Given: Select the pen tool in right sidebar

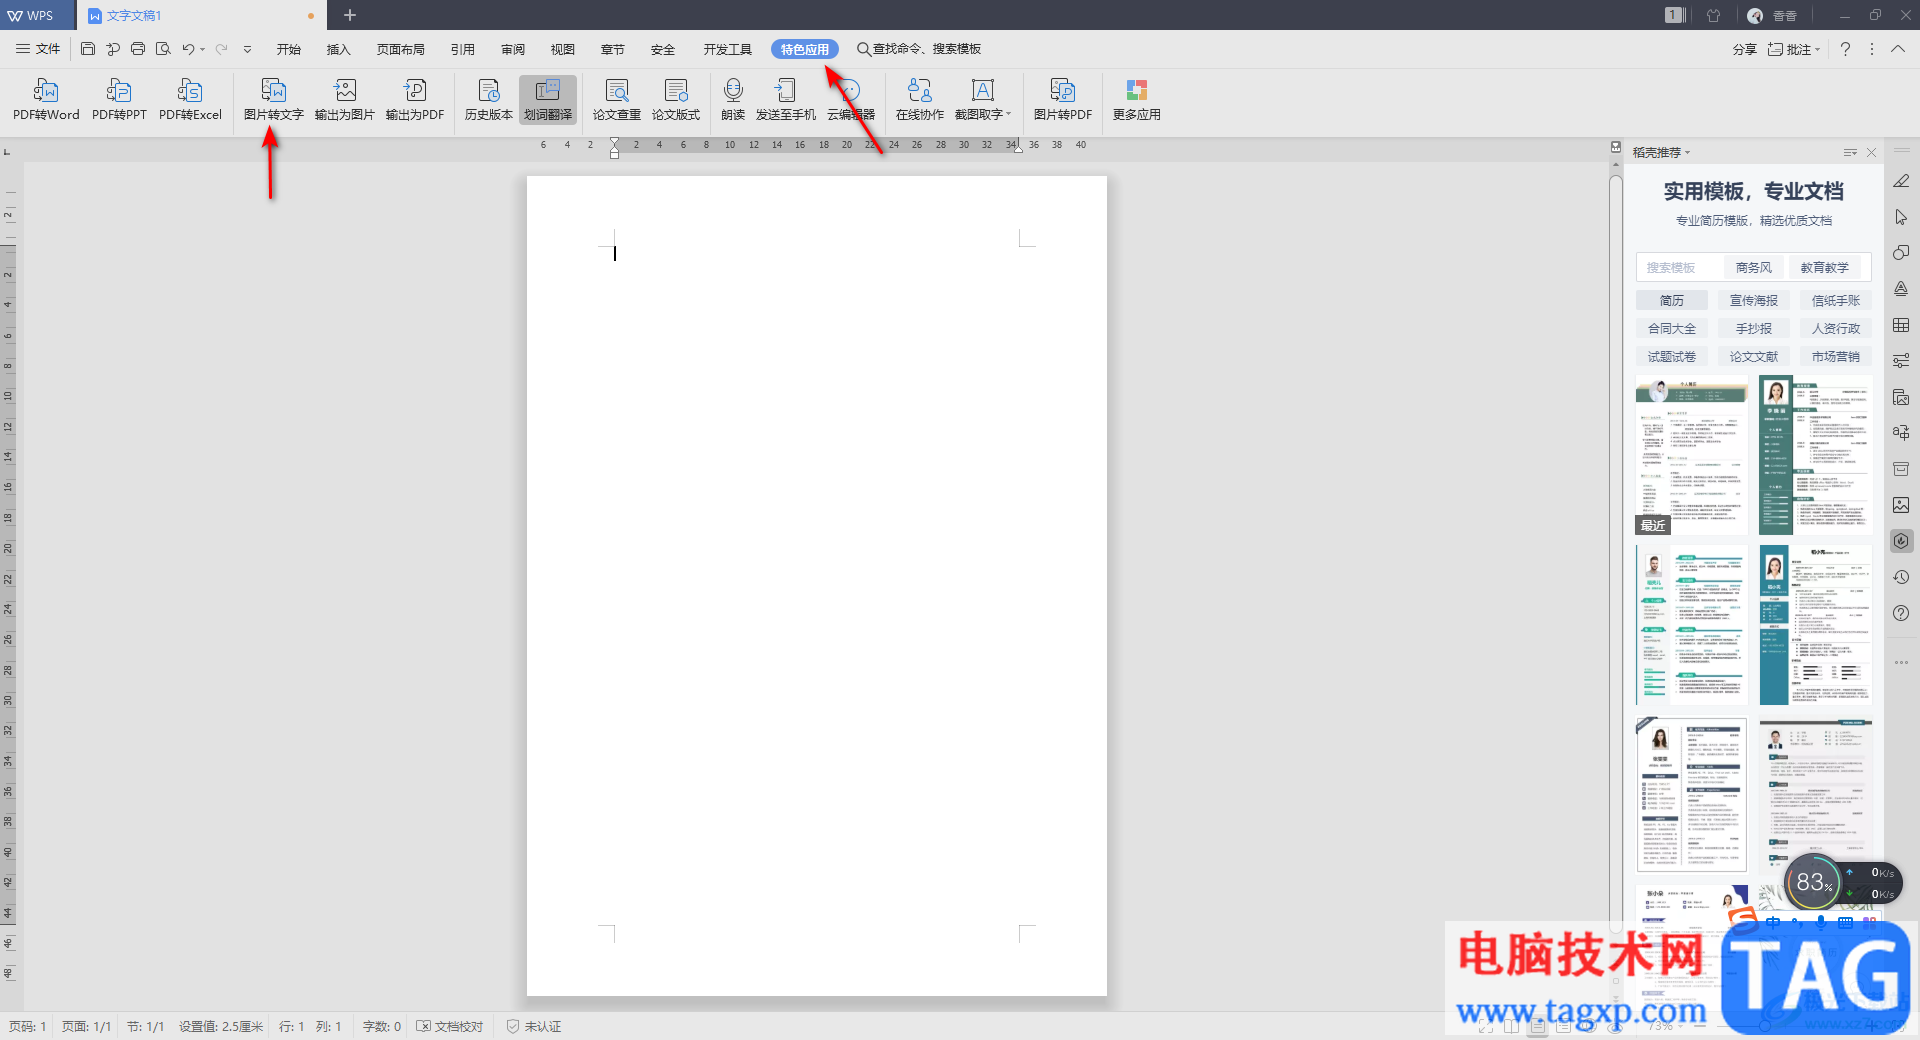Looking at the screenshot, I should tap(1901, 181).
